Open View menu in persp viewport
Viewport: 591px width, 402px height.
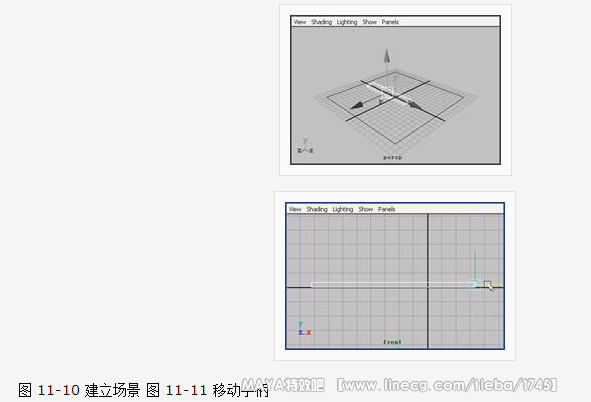[x=300, y=22]
